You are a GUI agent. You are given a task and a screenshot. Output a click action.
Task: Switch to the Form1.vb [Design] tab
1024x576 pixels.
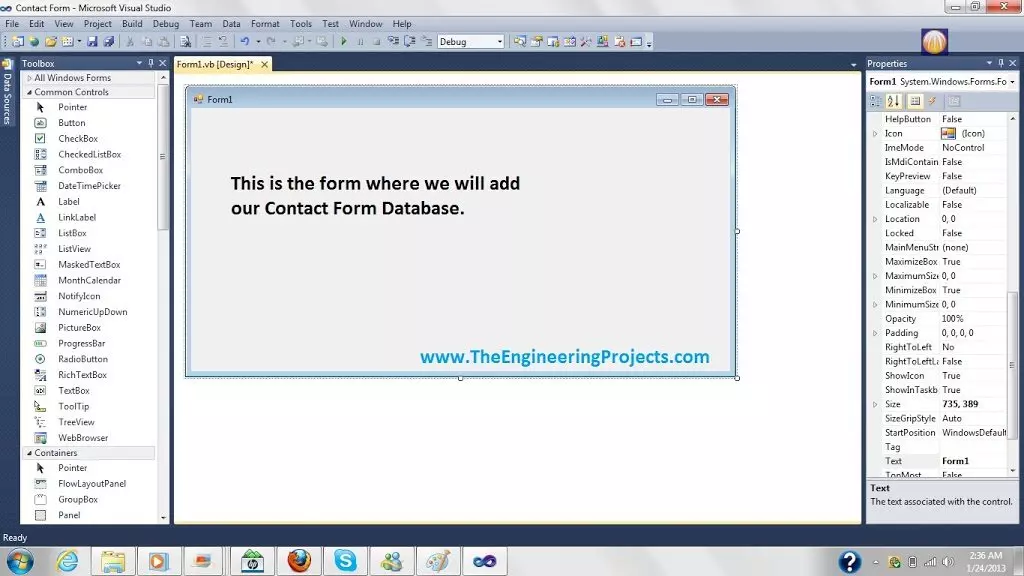(x=213, y=62)
